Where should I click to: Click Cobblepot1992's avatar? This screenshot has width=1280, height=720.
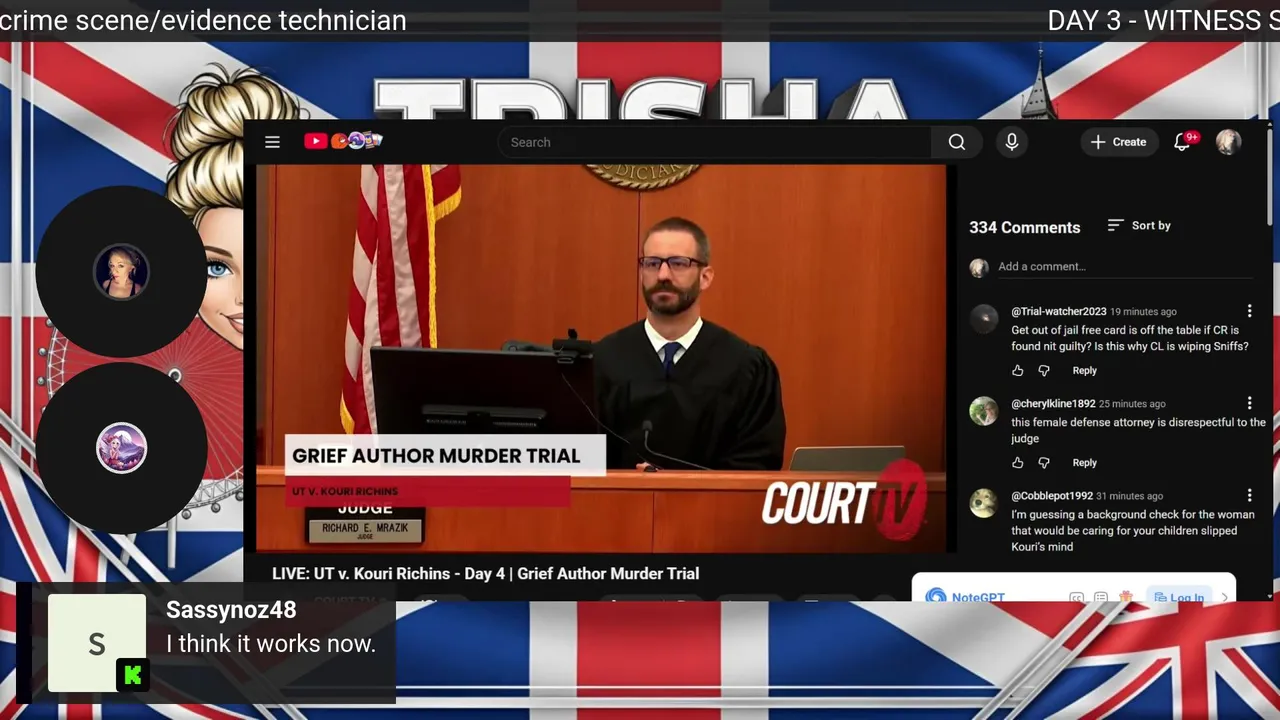(984, 503)
